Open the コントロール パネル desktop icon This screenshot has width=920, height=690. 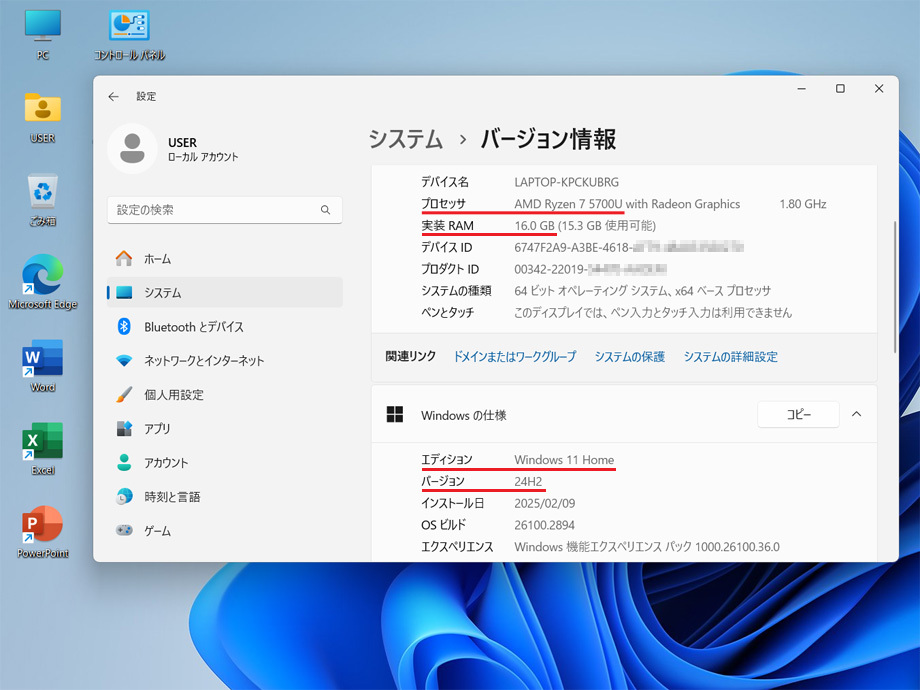pyautogui.click(x=129, y=35)
